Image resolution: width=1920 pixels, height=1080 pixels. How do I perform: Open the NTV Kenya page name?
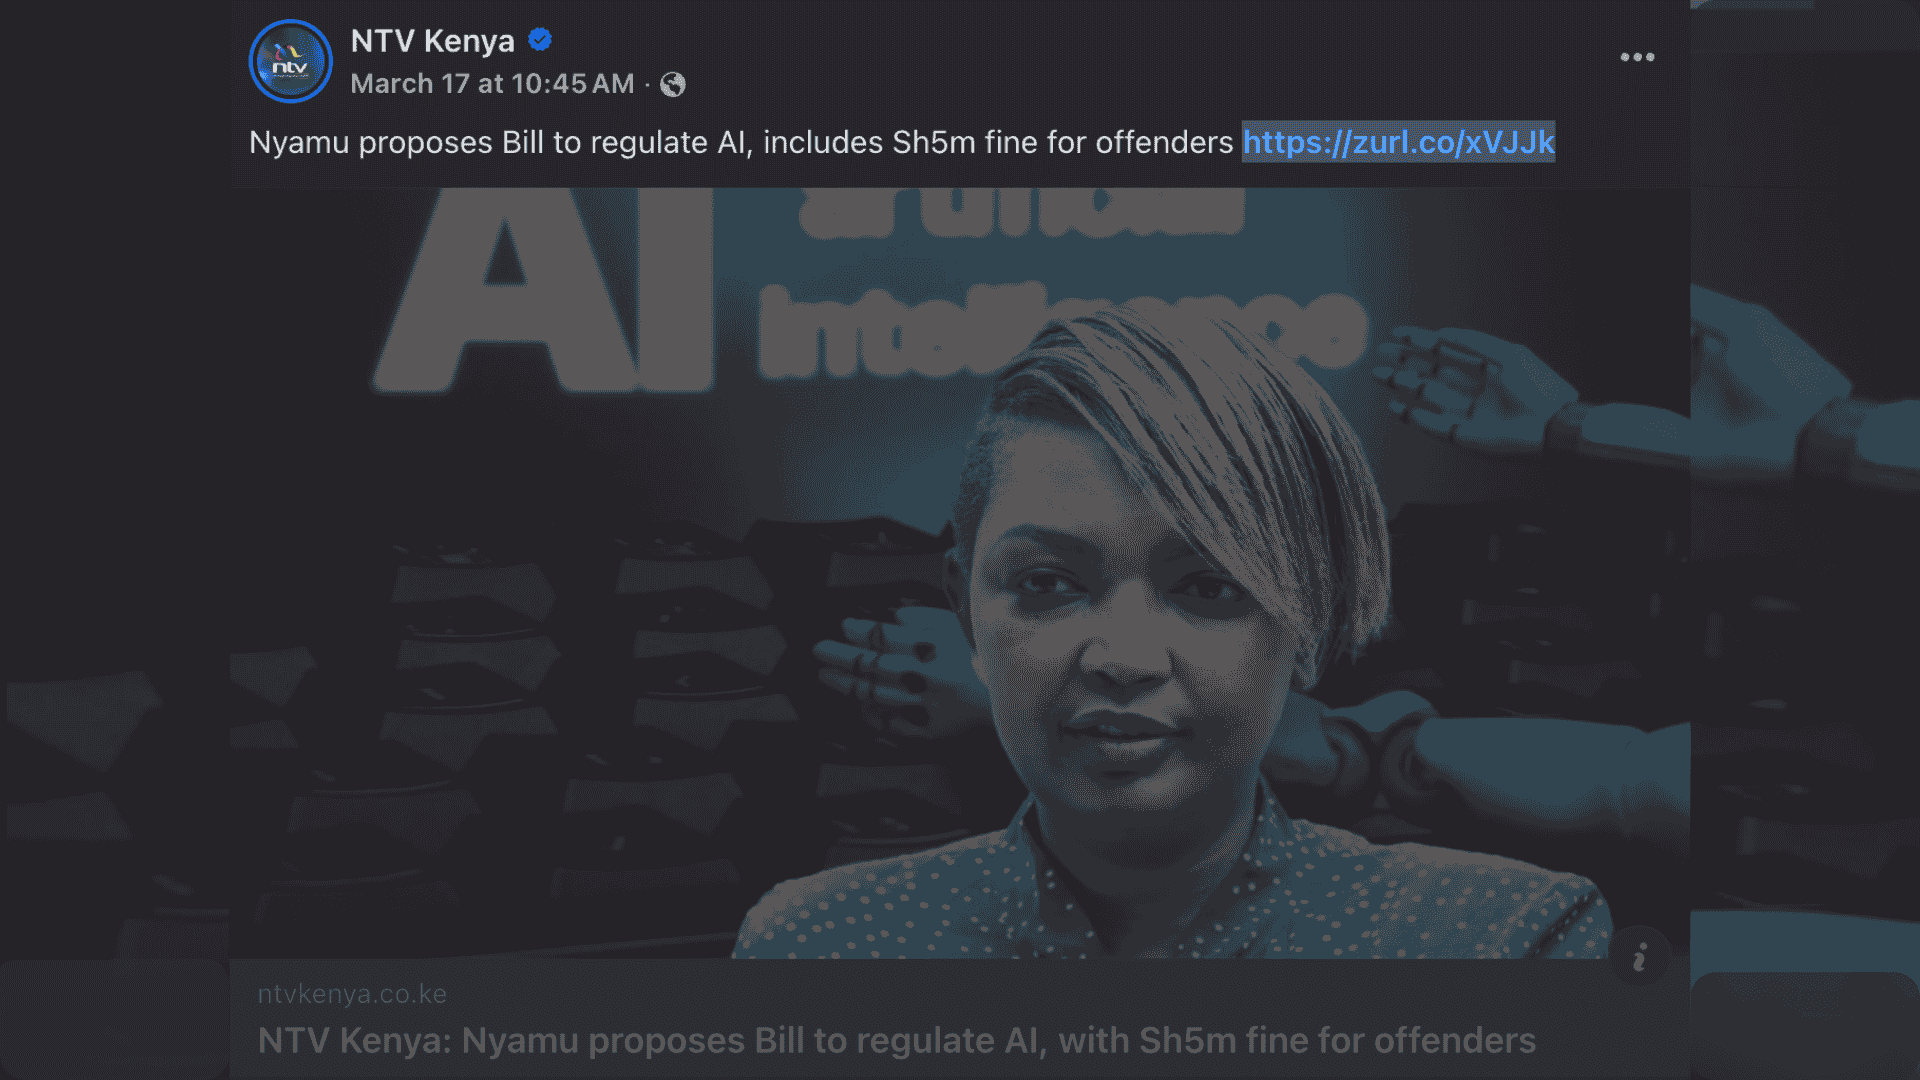click(432, 41)
